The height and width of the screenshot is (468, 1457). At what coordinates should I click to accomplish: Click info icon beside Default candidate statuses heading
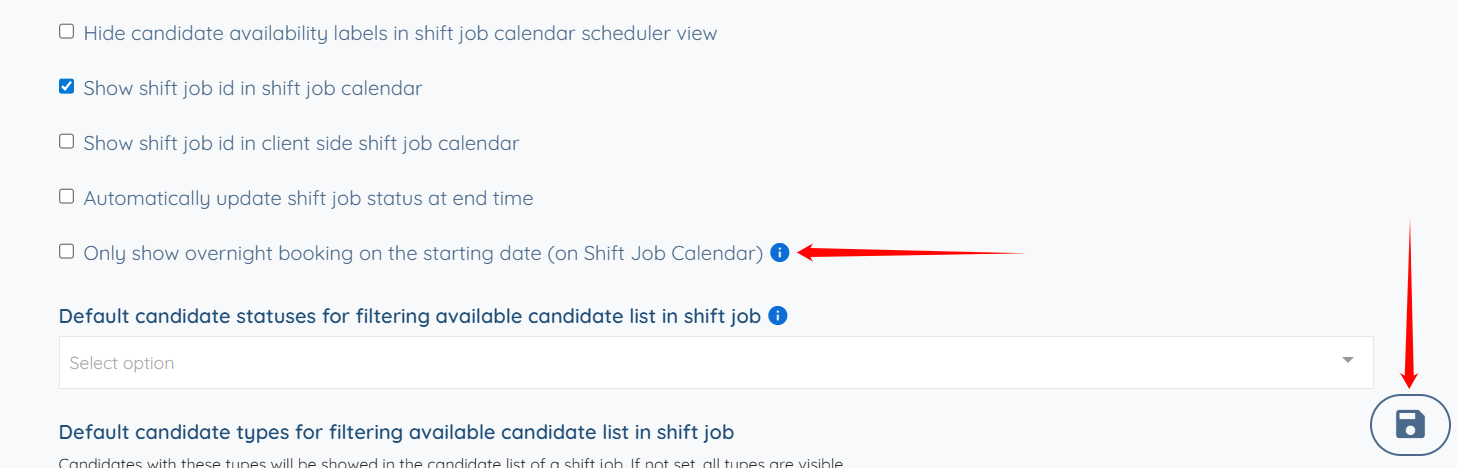click(x=777, y=316)
